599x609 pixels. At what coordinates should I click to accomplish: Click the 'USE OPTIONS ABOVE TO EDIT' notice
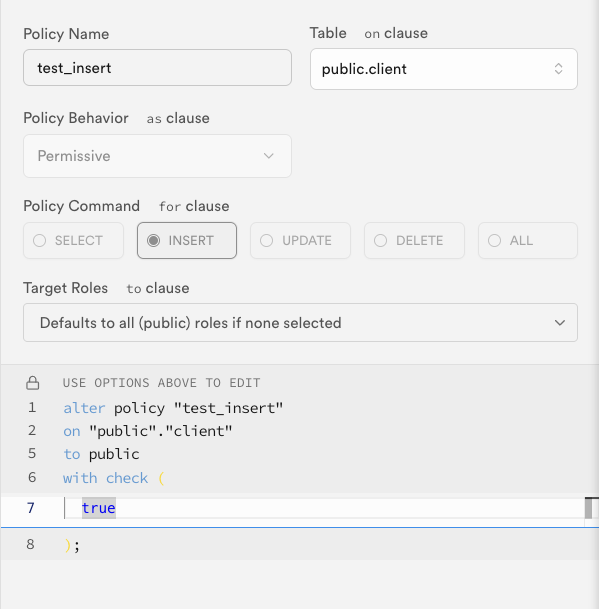point(161,383)
